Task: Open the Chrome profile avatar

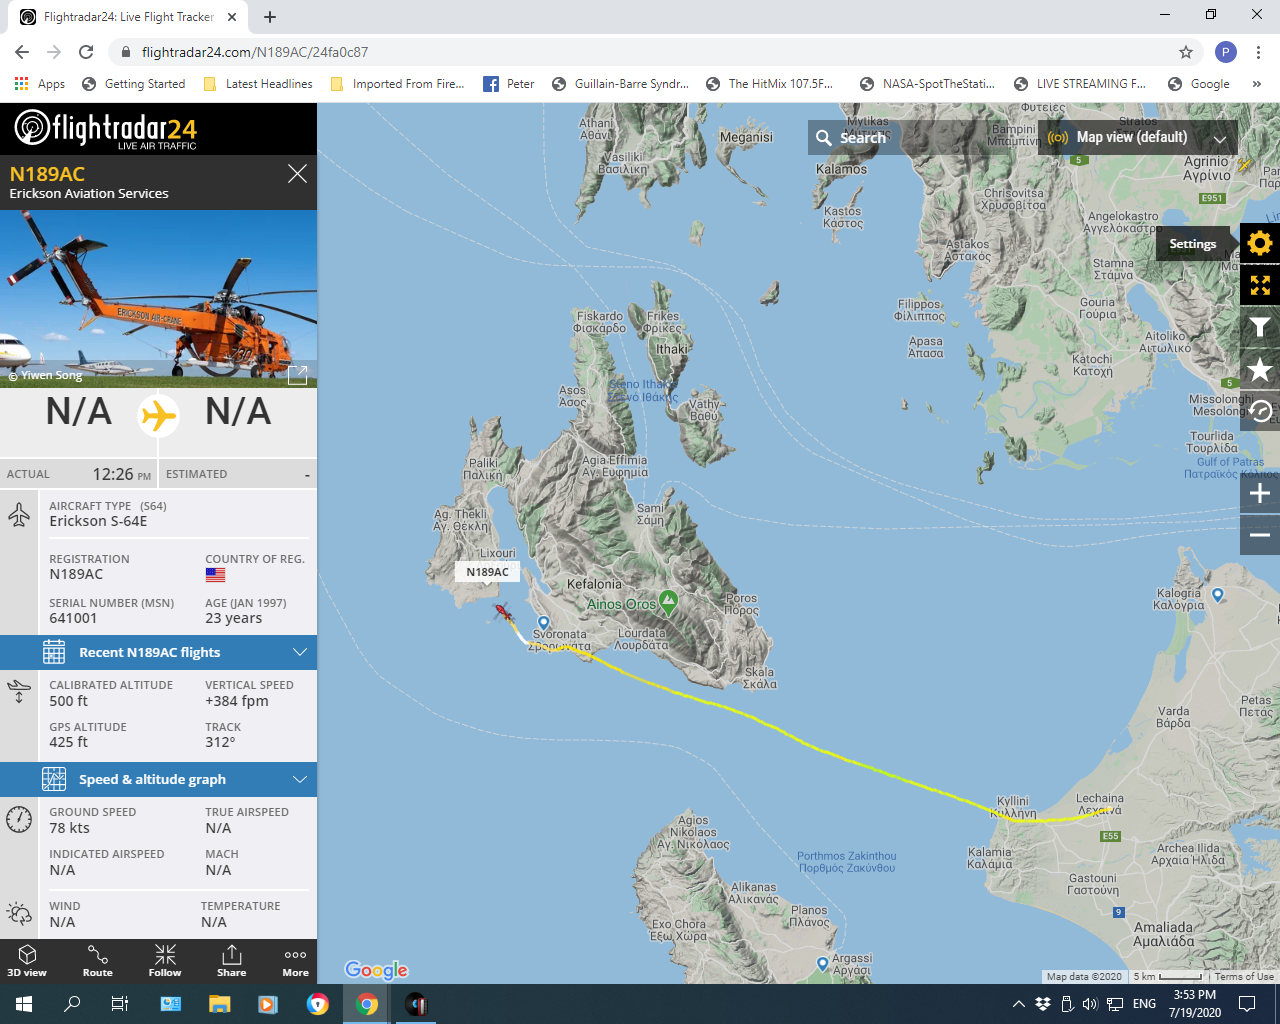Action: pos(1225,52)
